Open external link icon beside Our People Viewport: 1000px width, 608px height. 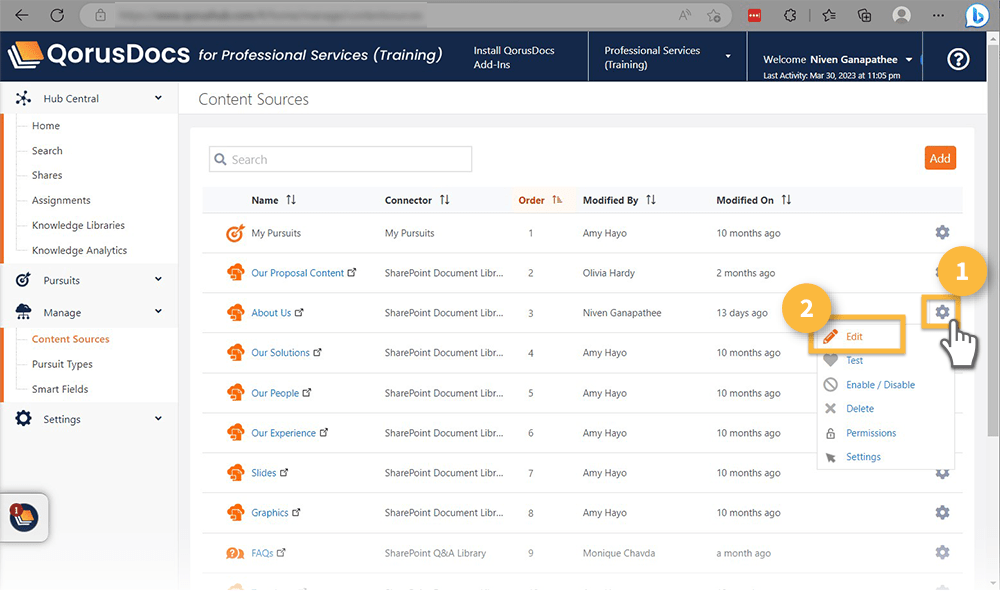(x=307, y=392)
